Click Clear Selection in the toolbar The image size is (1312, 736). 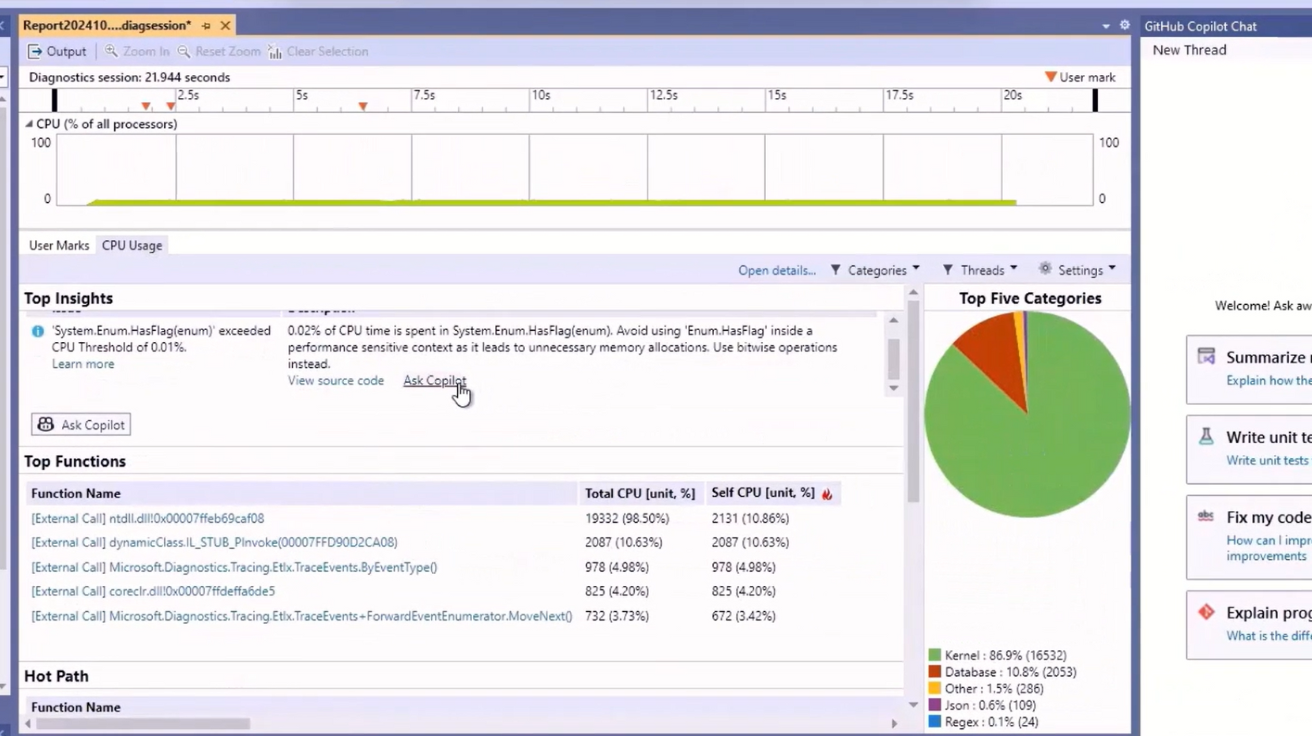pos(318,51)
